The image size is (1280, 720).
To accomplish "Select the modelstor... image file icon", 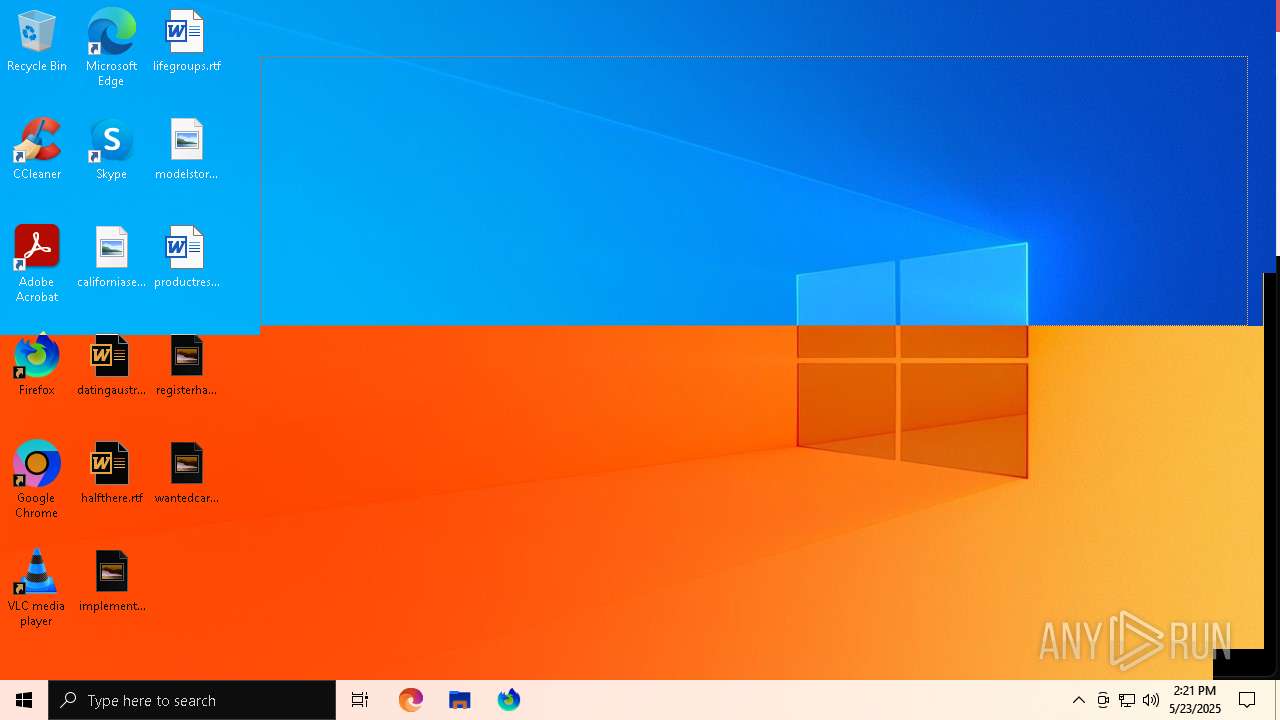I will [x=186, y=150].
